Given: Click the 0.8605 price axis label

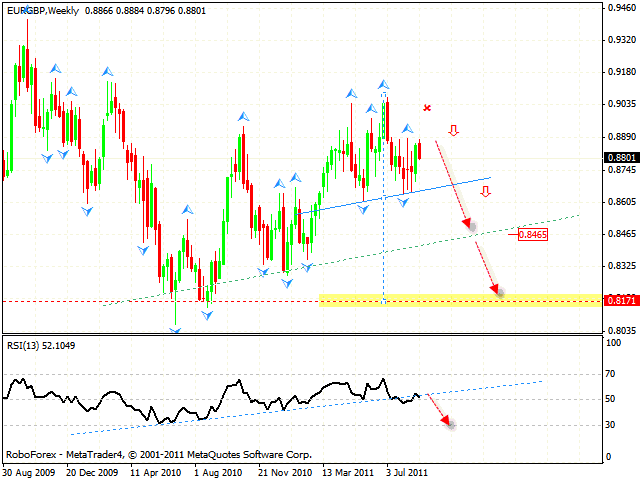Looking at the screenshot, I should [x=622, y=202].
